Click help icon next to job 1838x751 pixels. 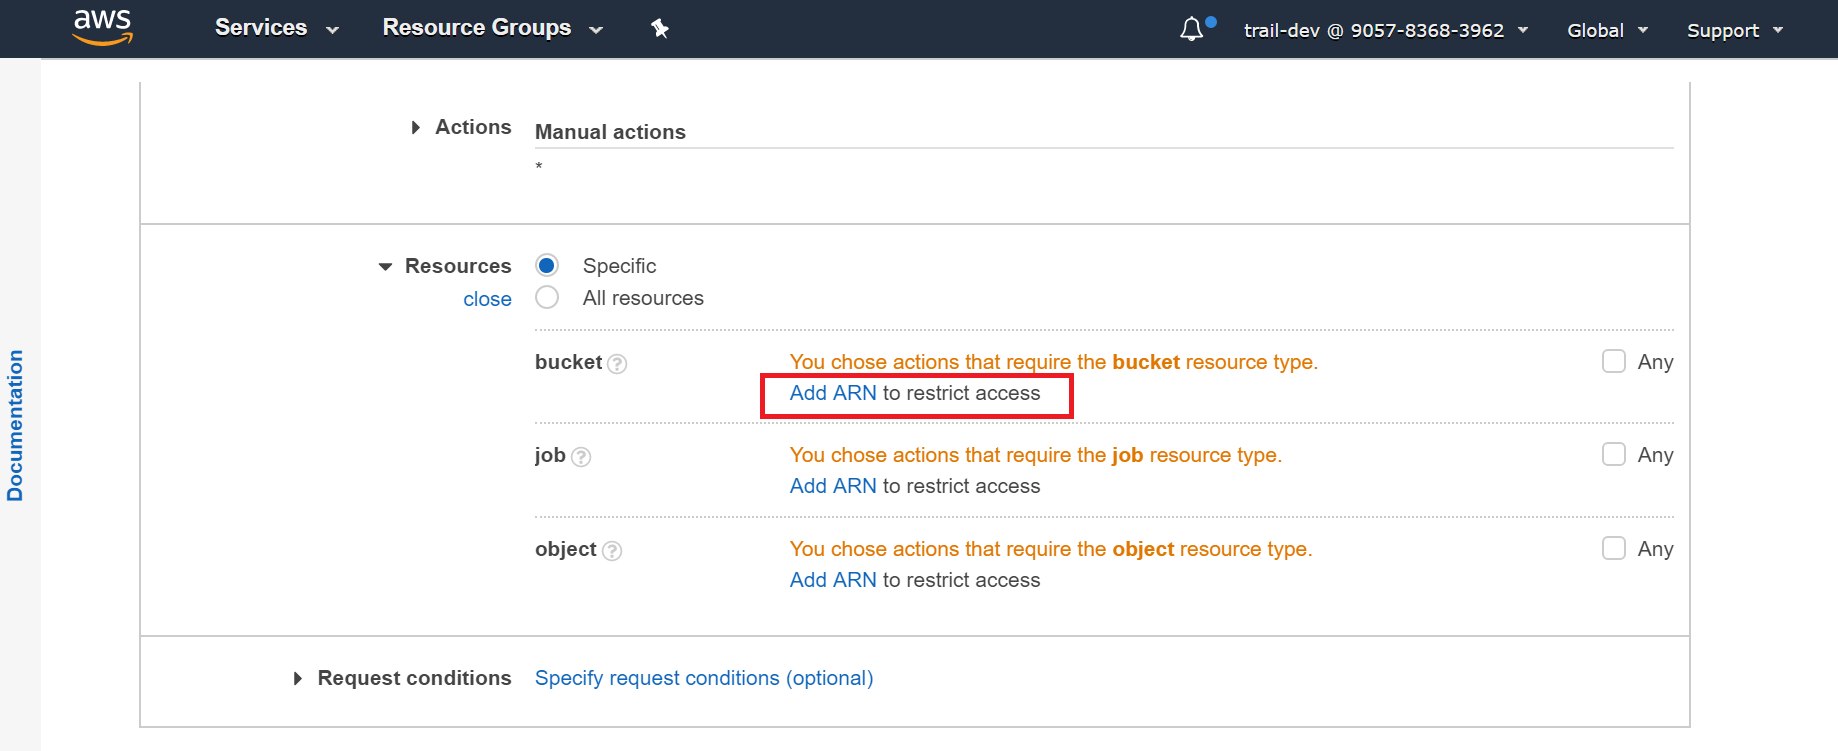(581, 457)
